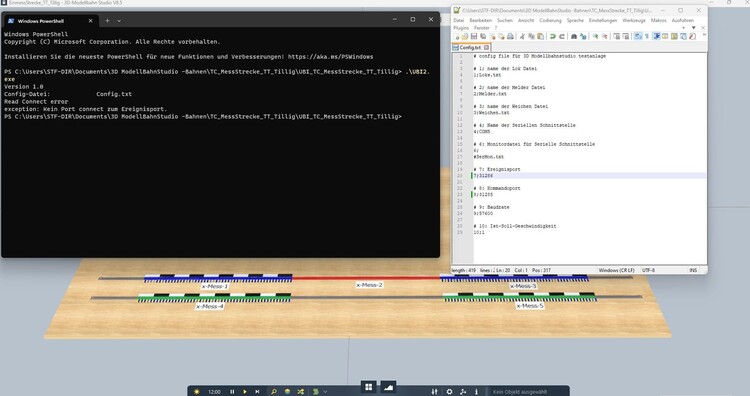The image size is (750, 396).
Task: Expand the dropdown next to green layer icon
Action: [x=325, y=392]
